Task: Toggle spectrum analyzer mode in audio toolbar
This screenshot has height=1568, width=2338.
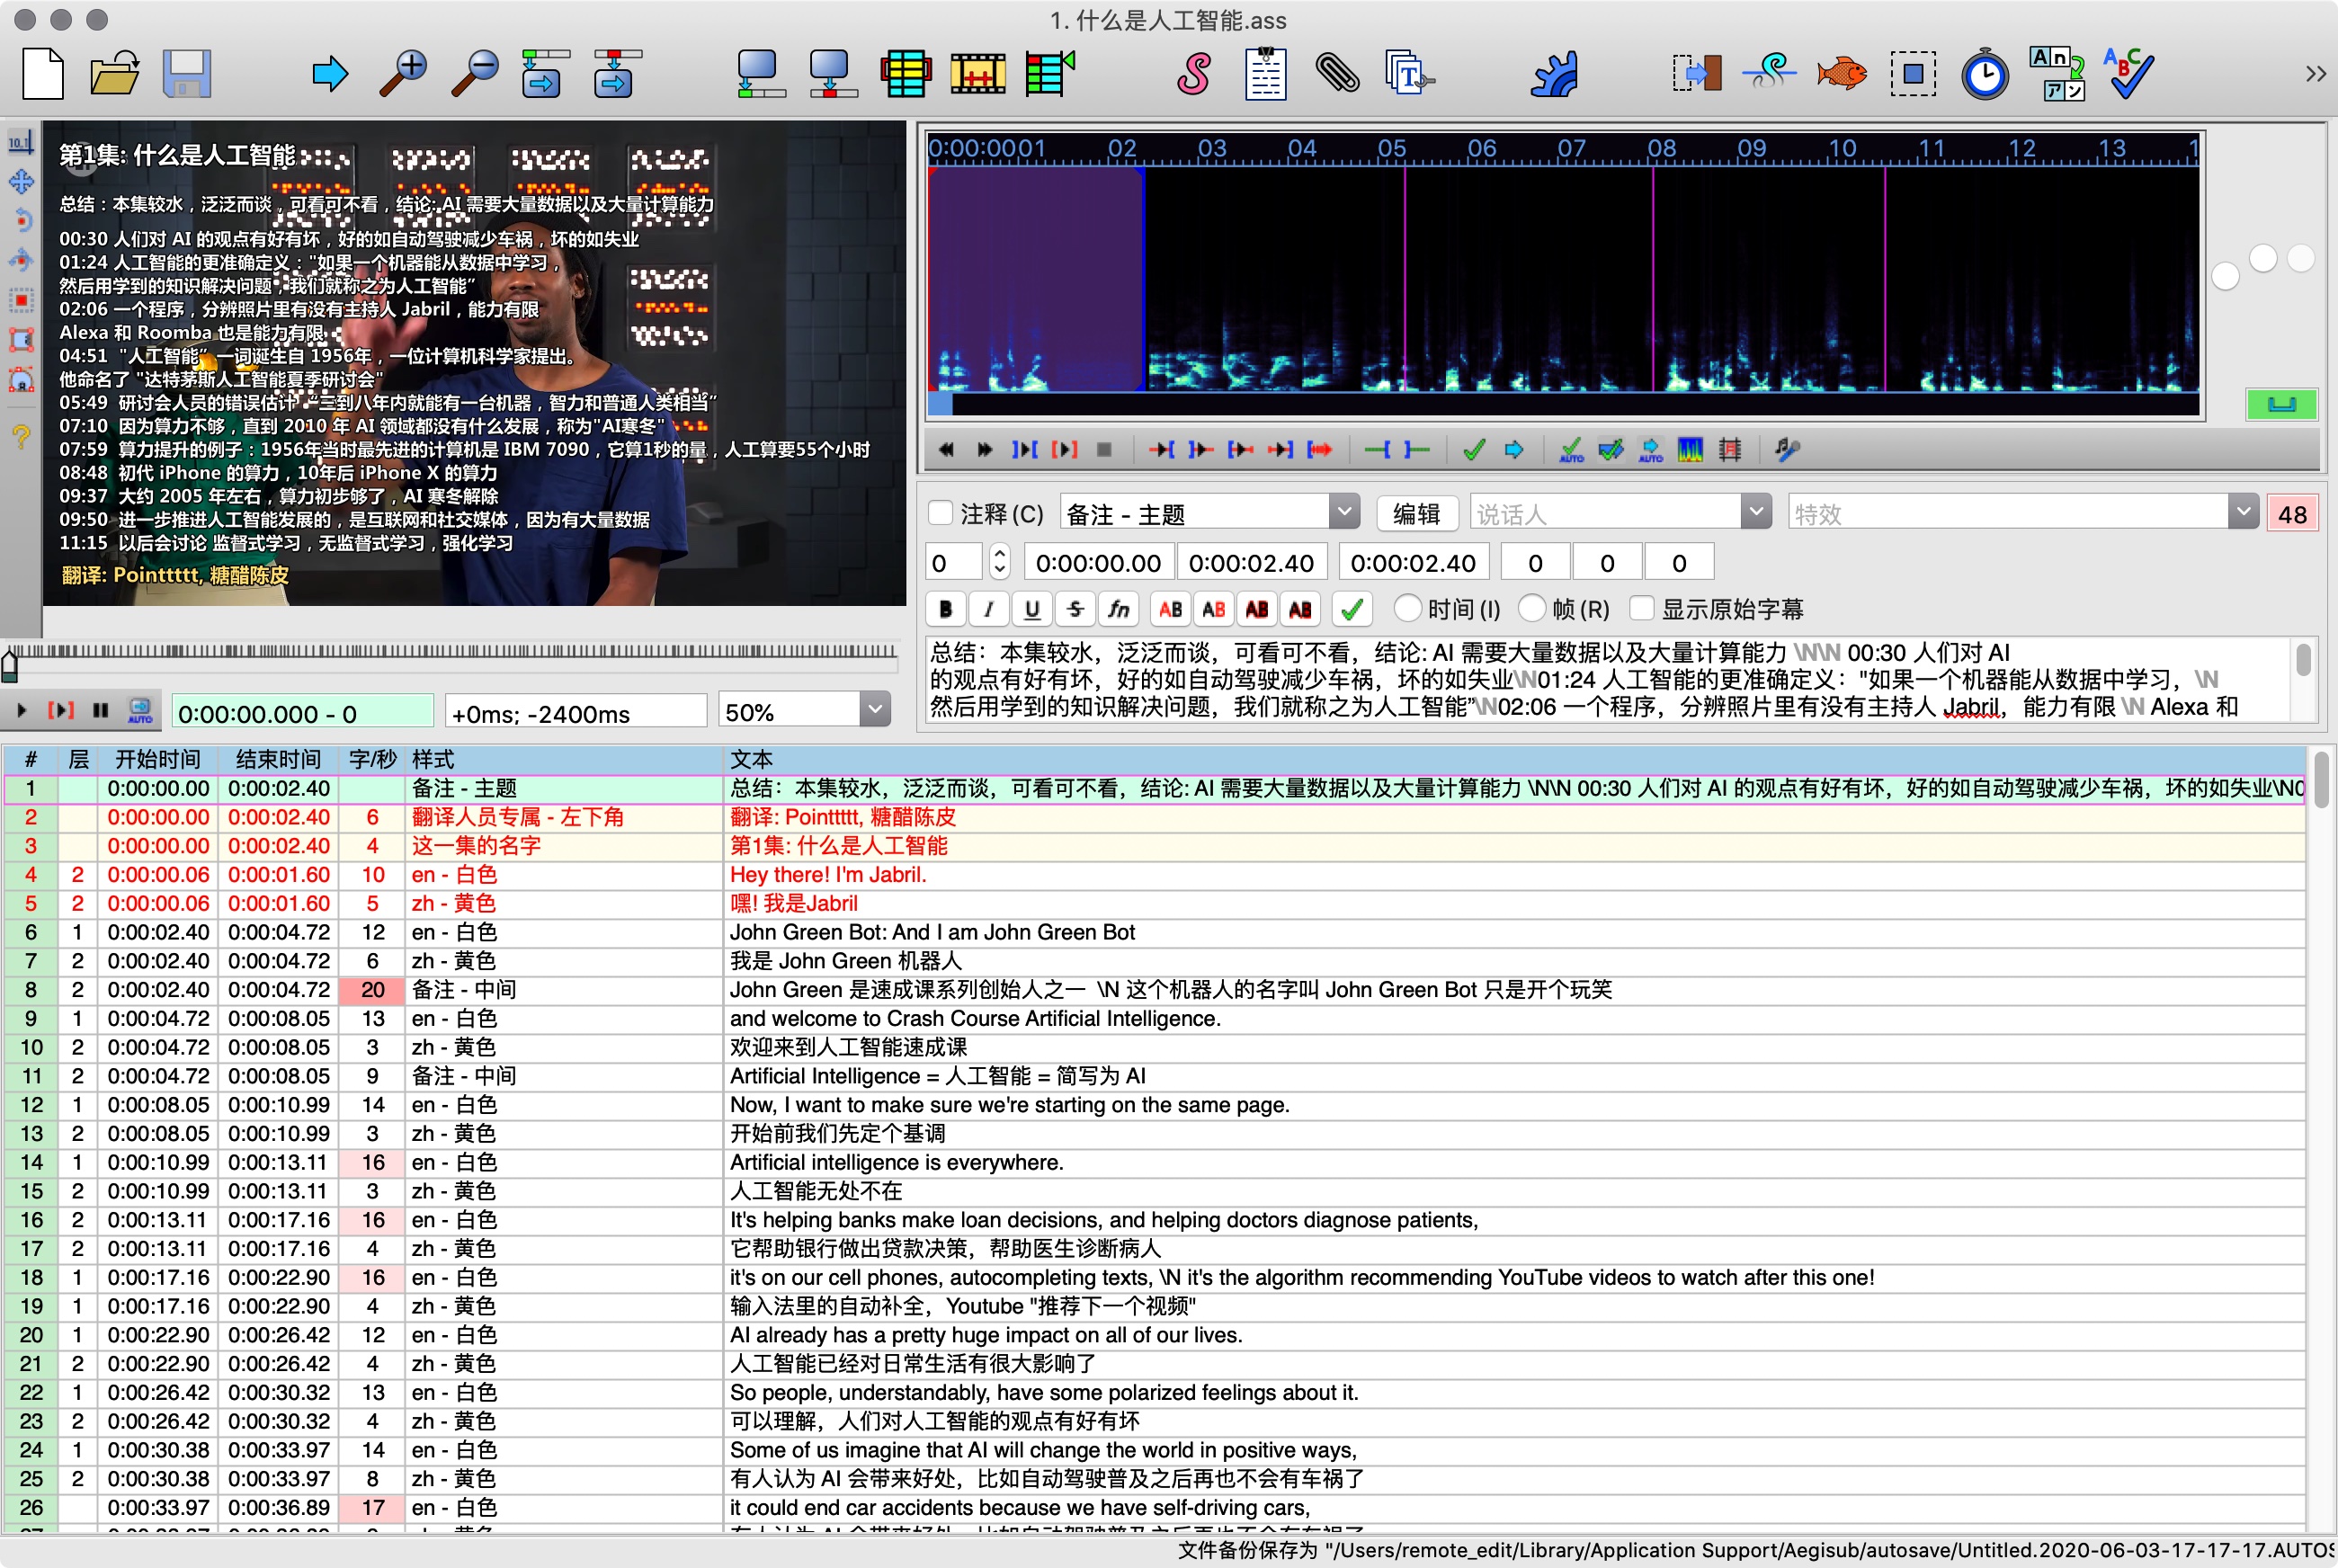Action: [x=1690, y=450]
